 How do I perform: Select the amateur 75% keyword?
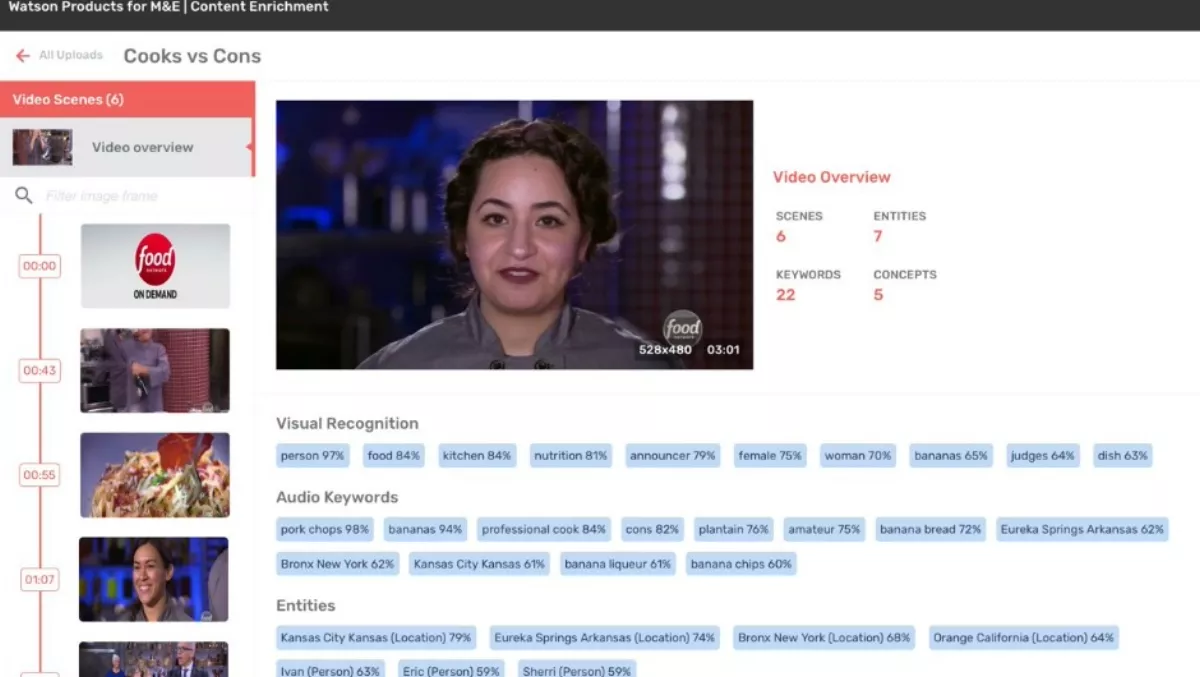pos(824,530)
